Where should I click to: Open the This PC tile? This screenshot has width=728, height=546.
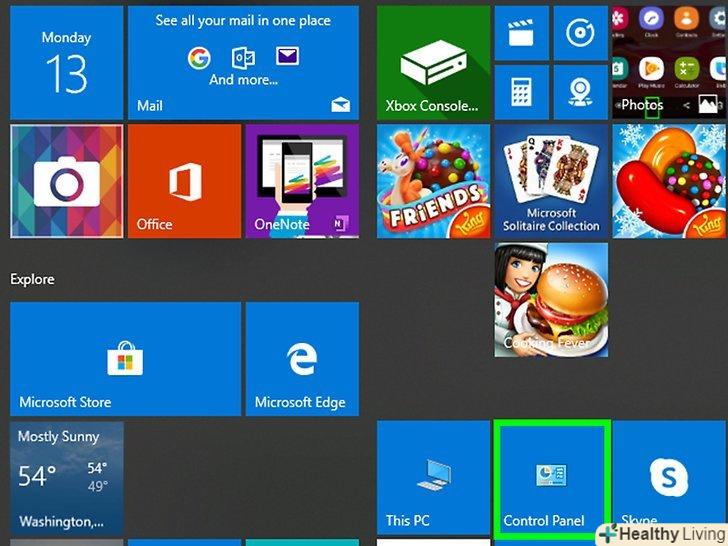point(433,478)
